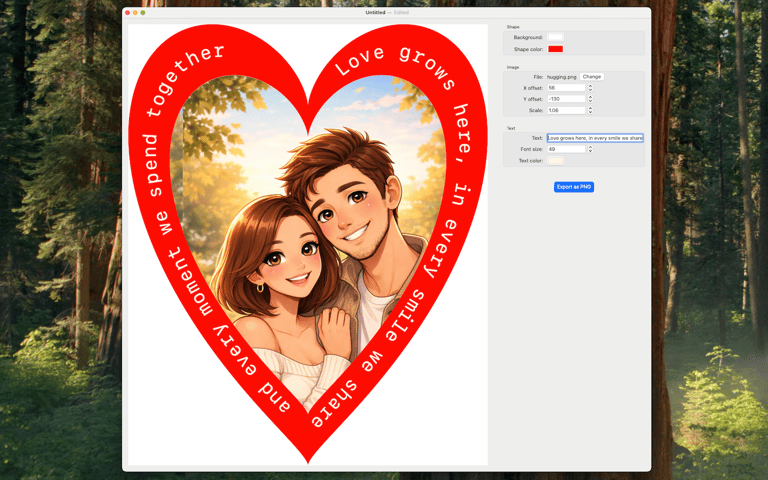Click the Change image file button
The image size is (768, 480).
592,77
